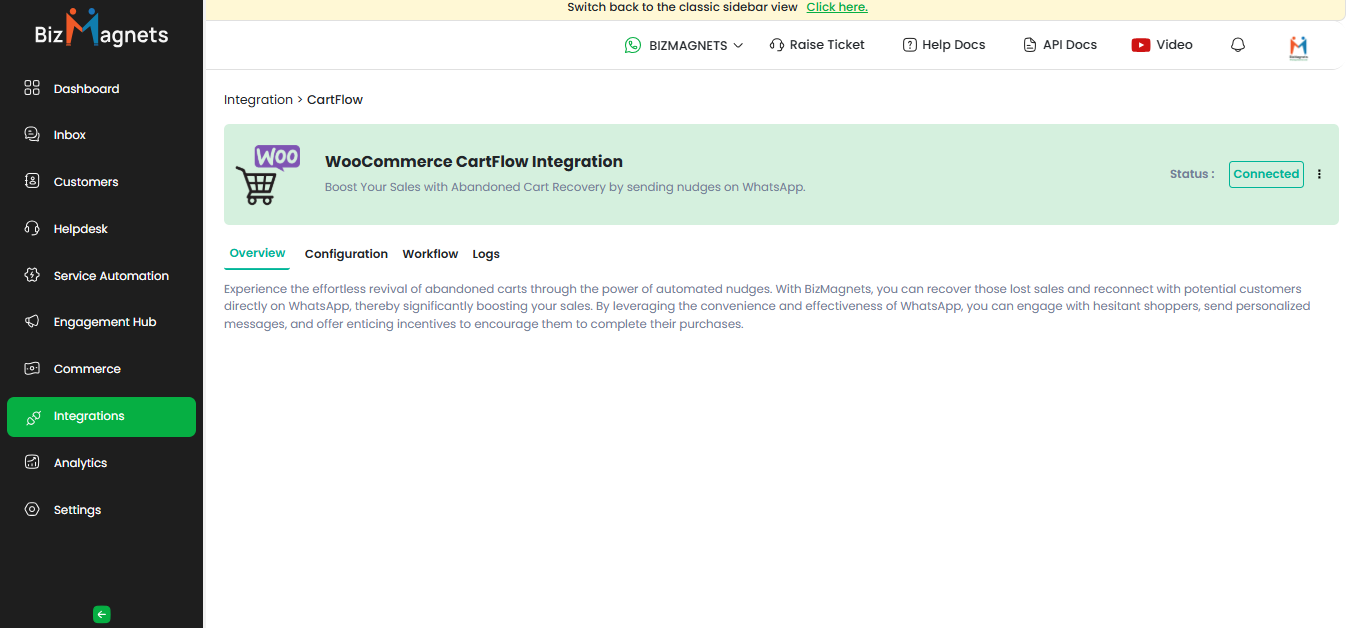
Task: Select the Helpdesk headset icon
Action: click(32, 229)
